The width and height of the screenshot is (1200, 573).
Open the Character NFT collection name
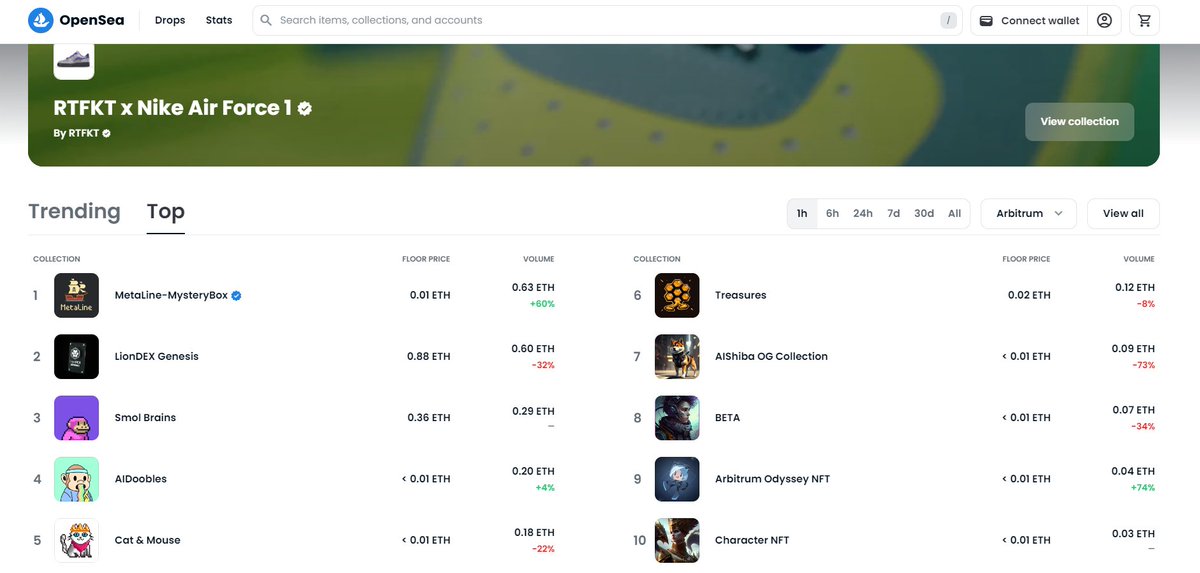click(x=752, y=540)
